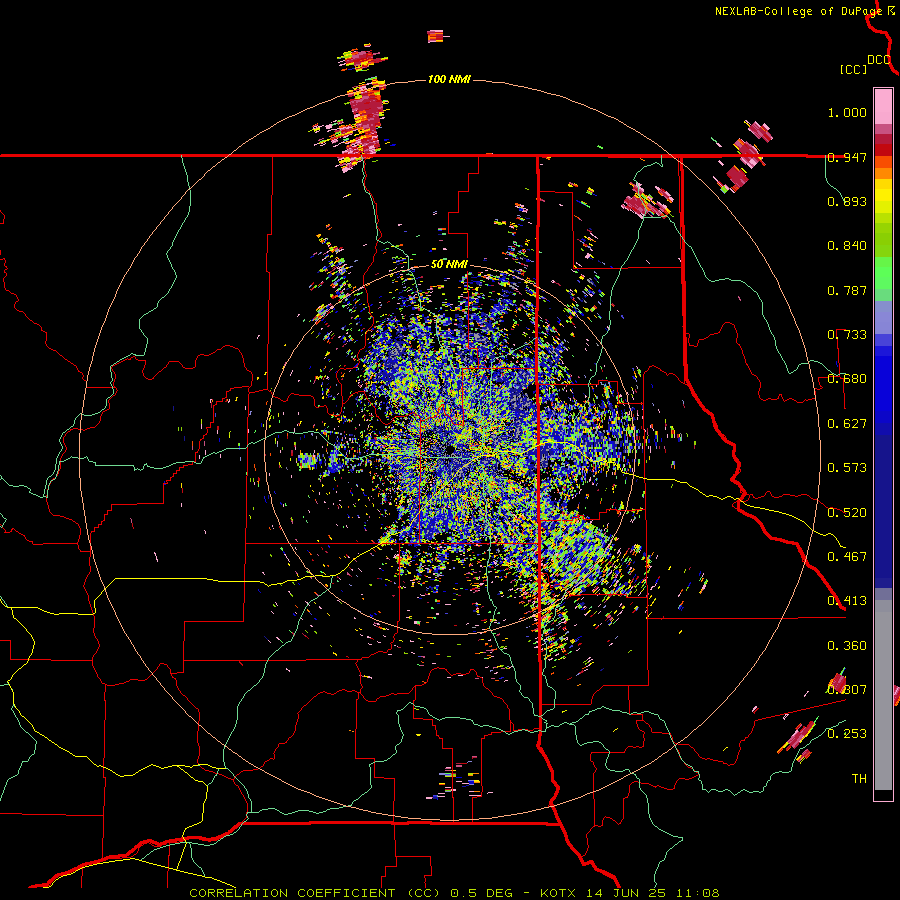
Task: Pick the light pink top color bar segment
Action: click(883, 107)
